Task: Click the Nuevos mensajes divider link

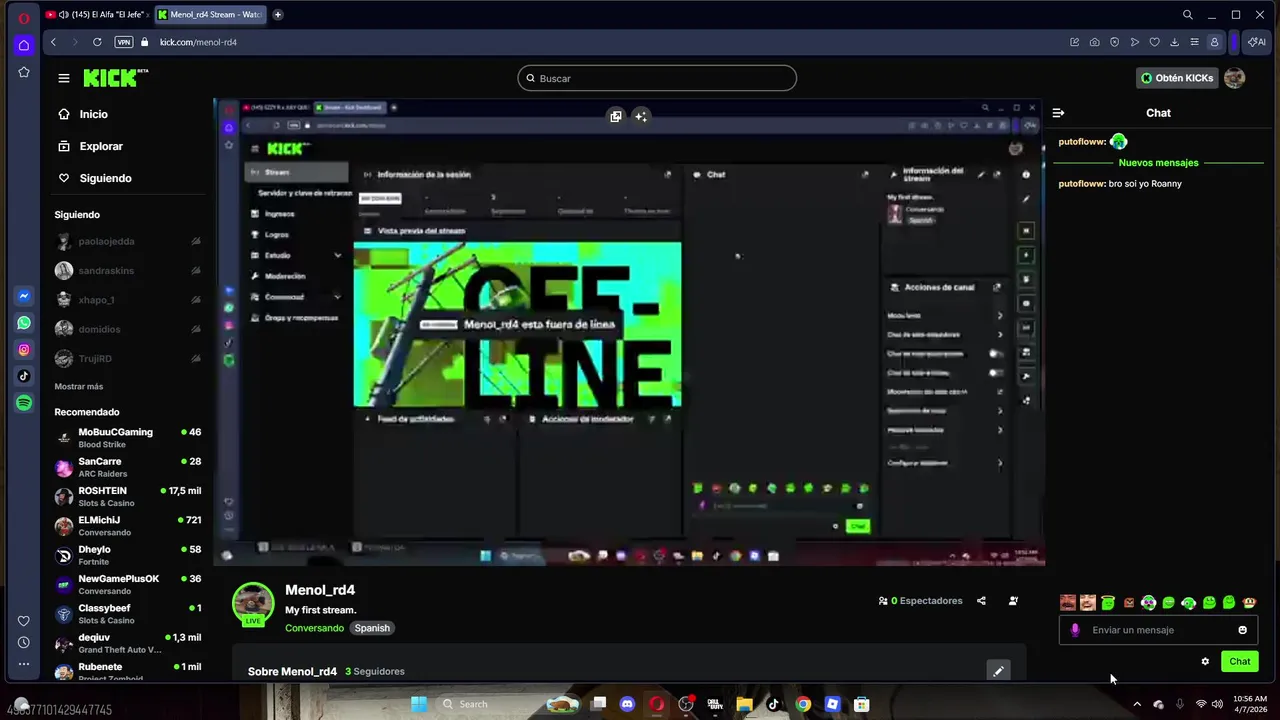Action: coord(1158,162)
